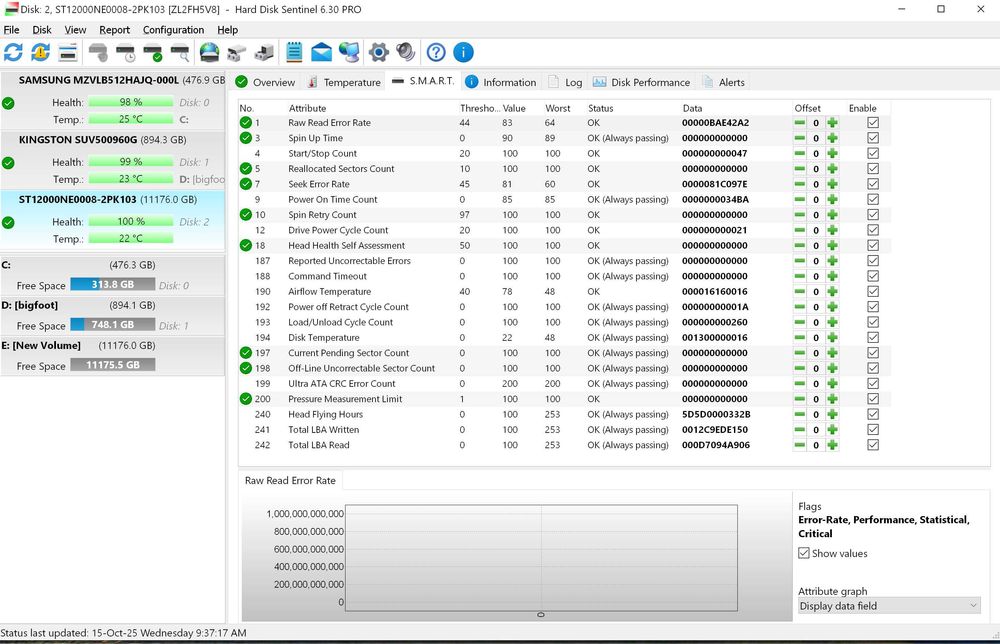This screenshot has height=644, width=1000.
Task: Open the Configuration menu
Action: click(x=173, y=30)
